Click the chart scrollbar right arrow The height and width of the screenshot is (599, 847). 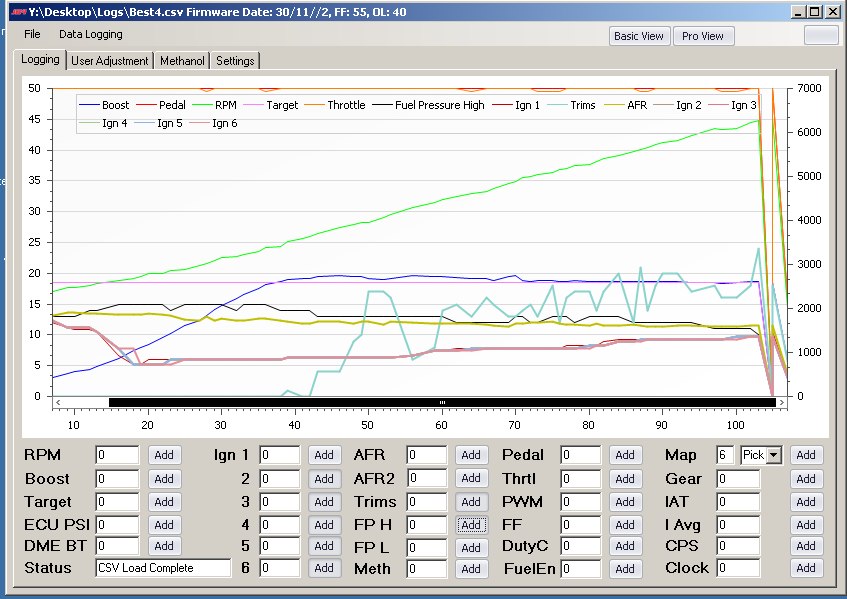coord(782,402)
